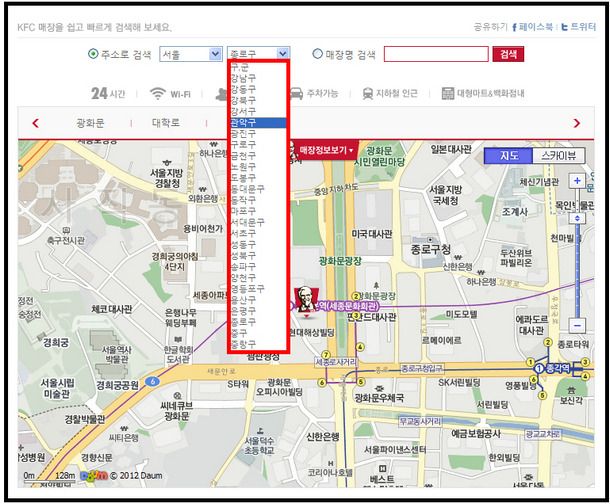Select 동대문구 in the district list
This screenshot has height=504, width=610.
click(x=258, y=189)
